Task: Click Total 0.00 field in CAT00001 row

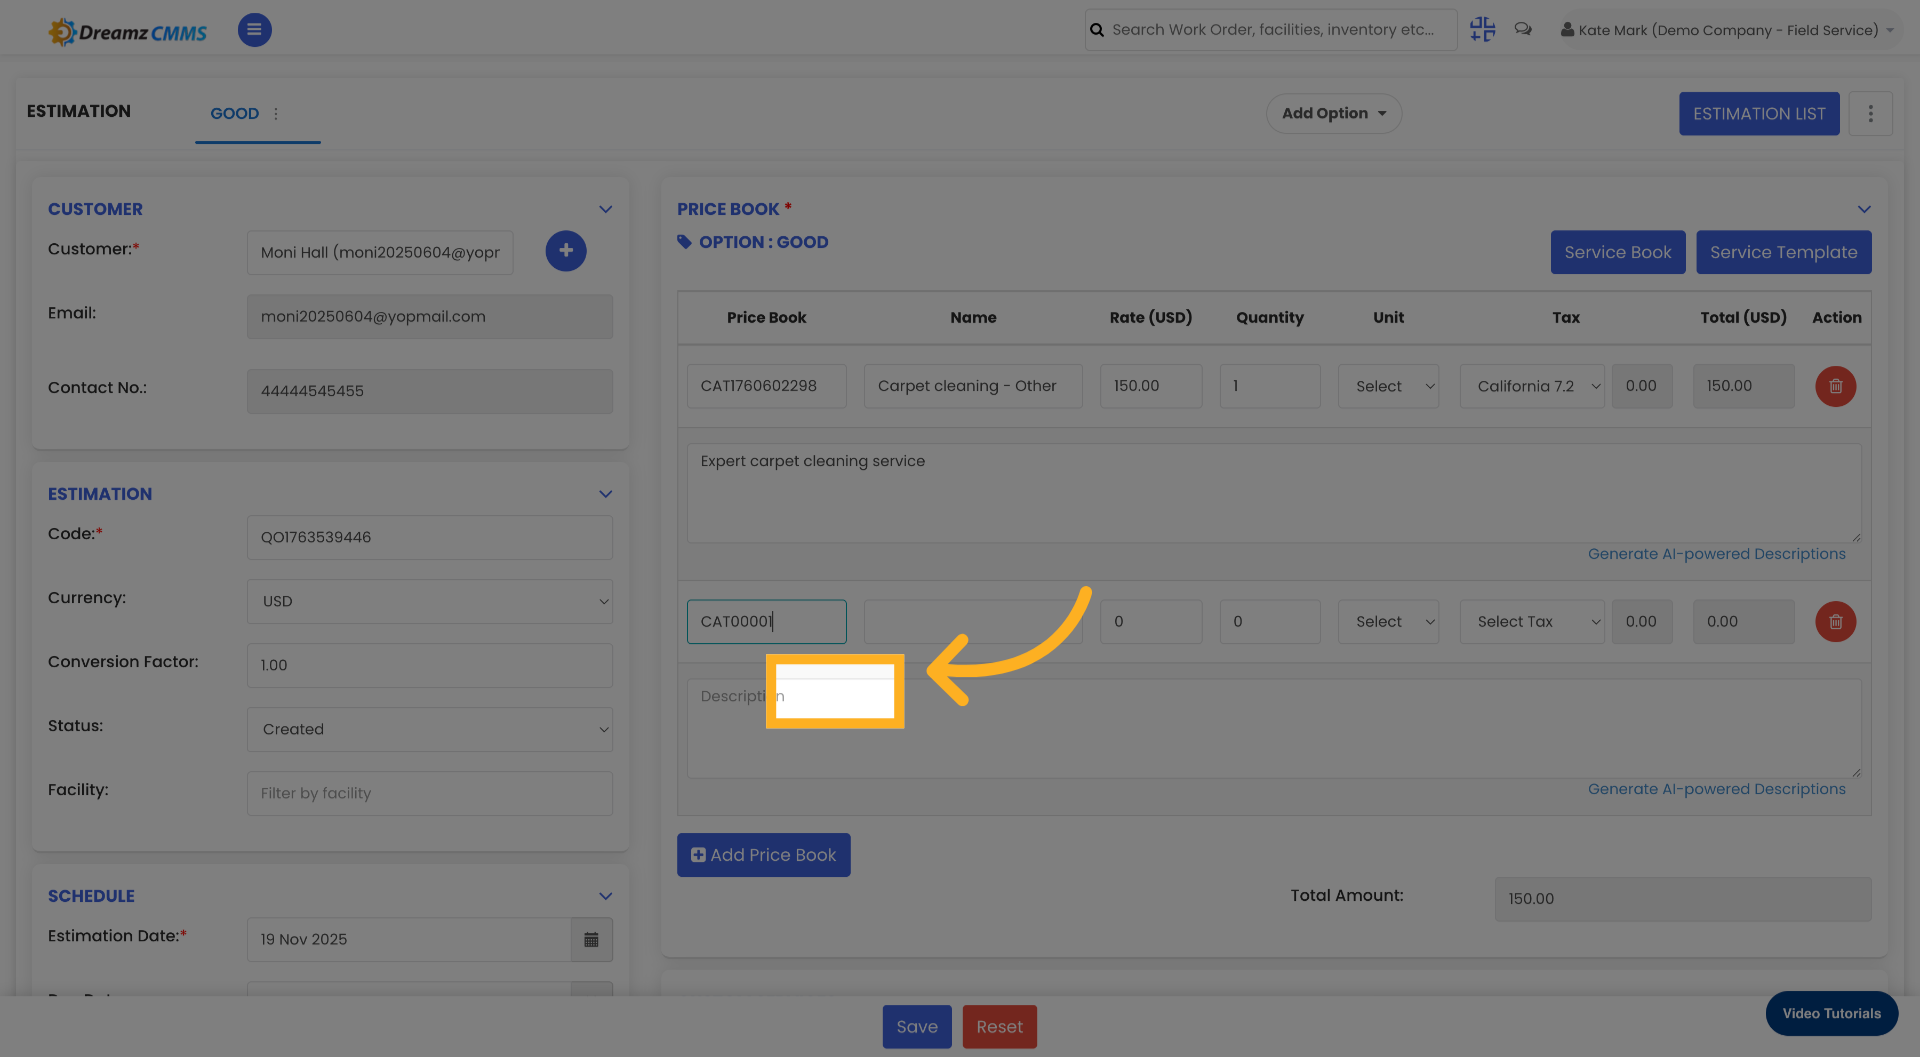Action: 1743,622
